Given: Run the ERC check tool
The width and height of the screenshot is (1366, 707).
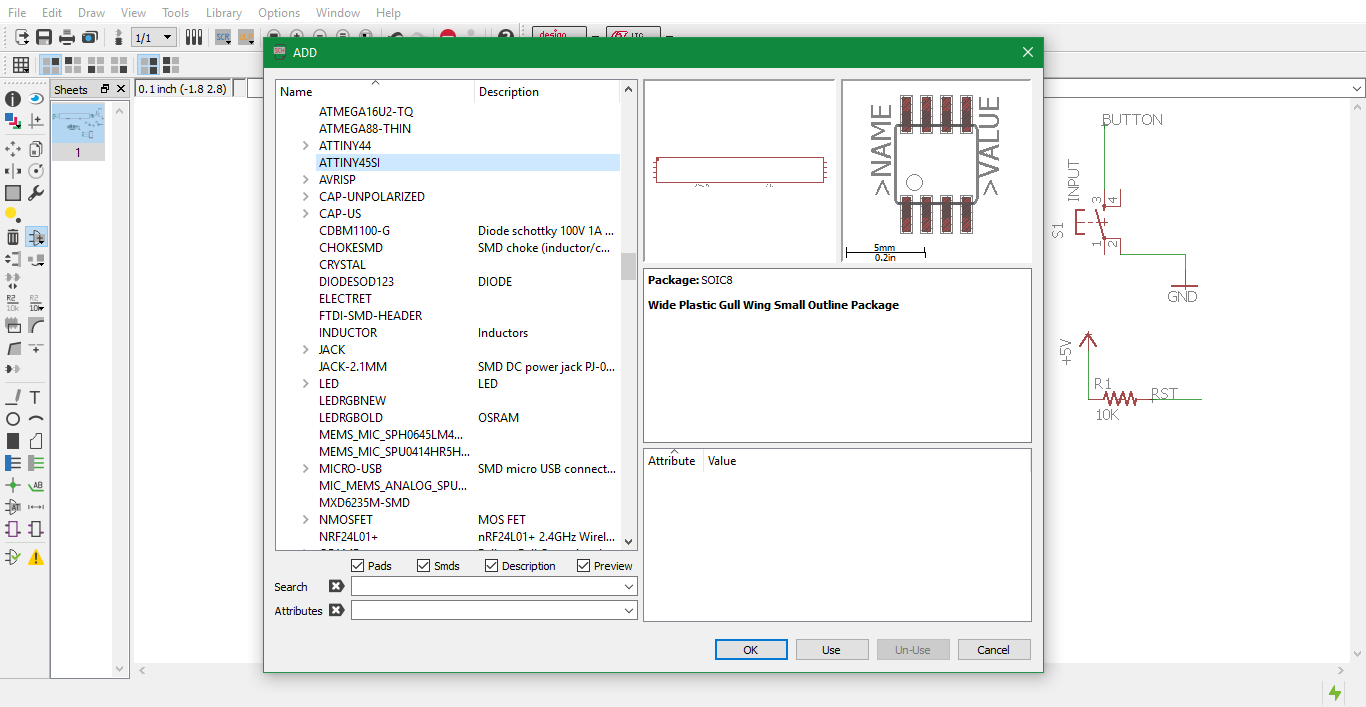Looking at the screenshot, I should point(13,557).
